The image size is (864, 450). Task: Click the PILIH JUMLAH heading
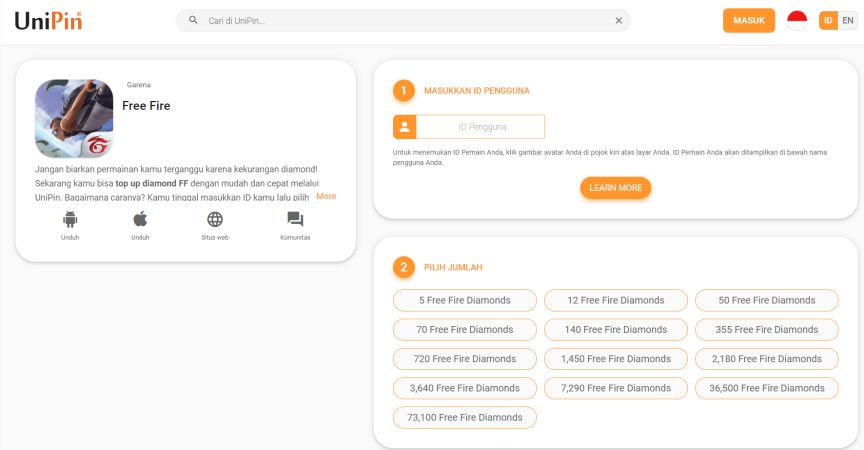point(453,267)
